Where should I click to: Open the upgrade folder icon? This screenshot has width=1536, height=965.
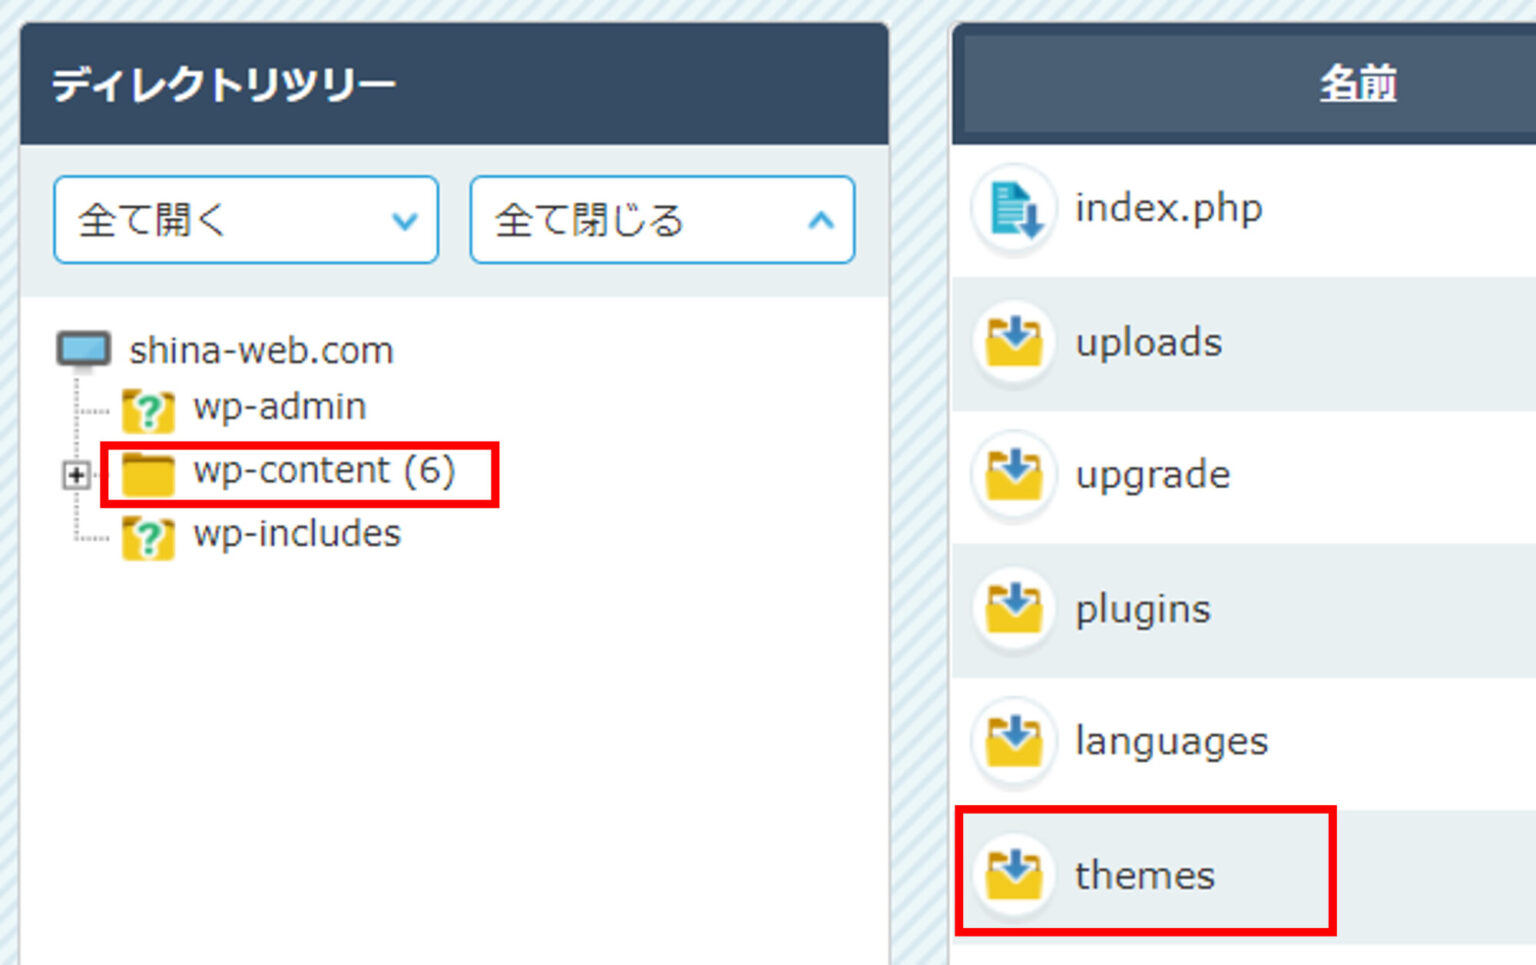[1013, 475]
